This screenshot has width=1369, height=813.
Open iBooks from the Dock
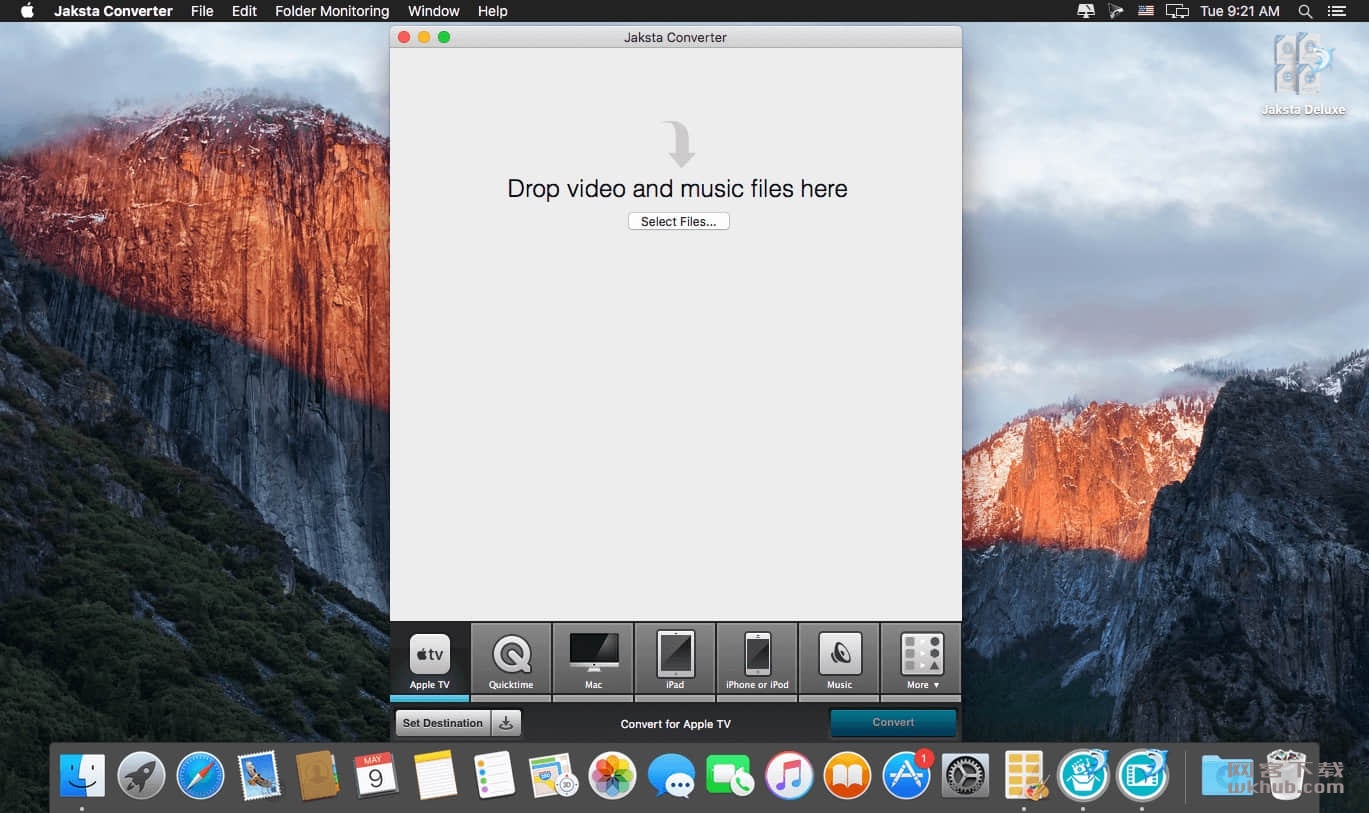(847, 775)
